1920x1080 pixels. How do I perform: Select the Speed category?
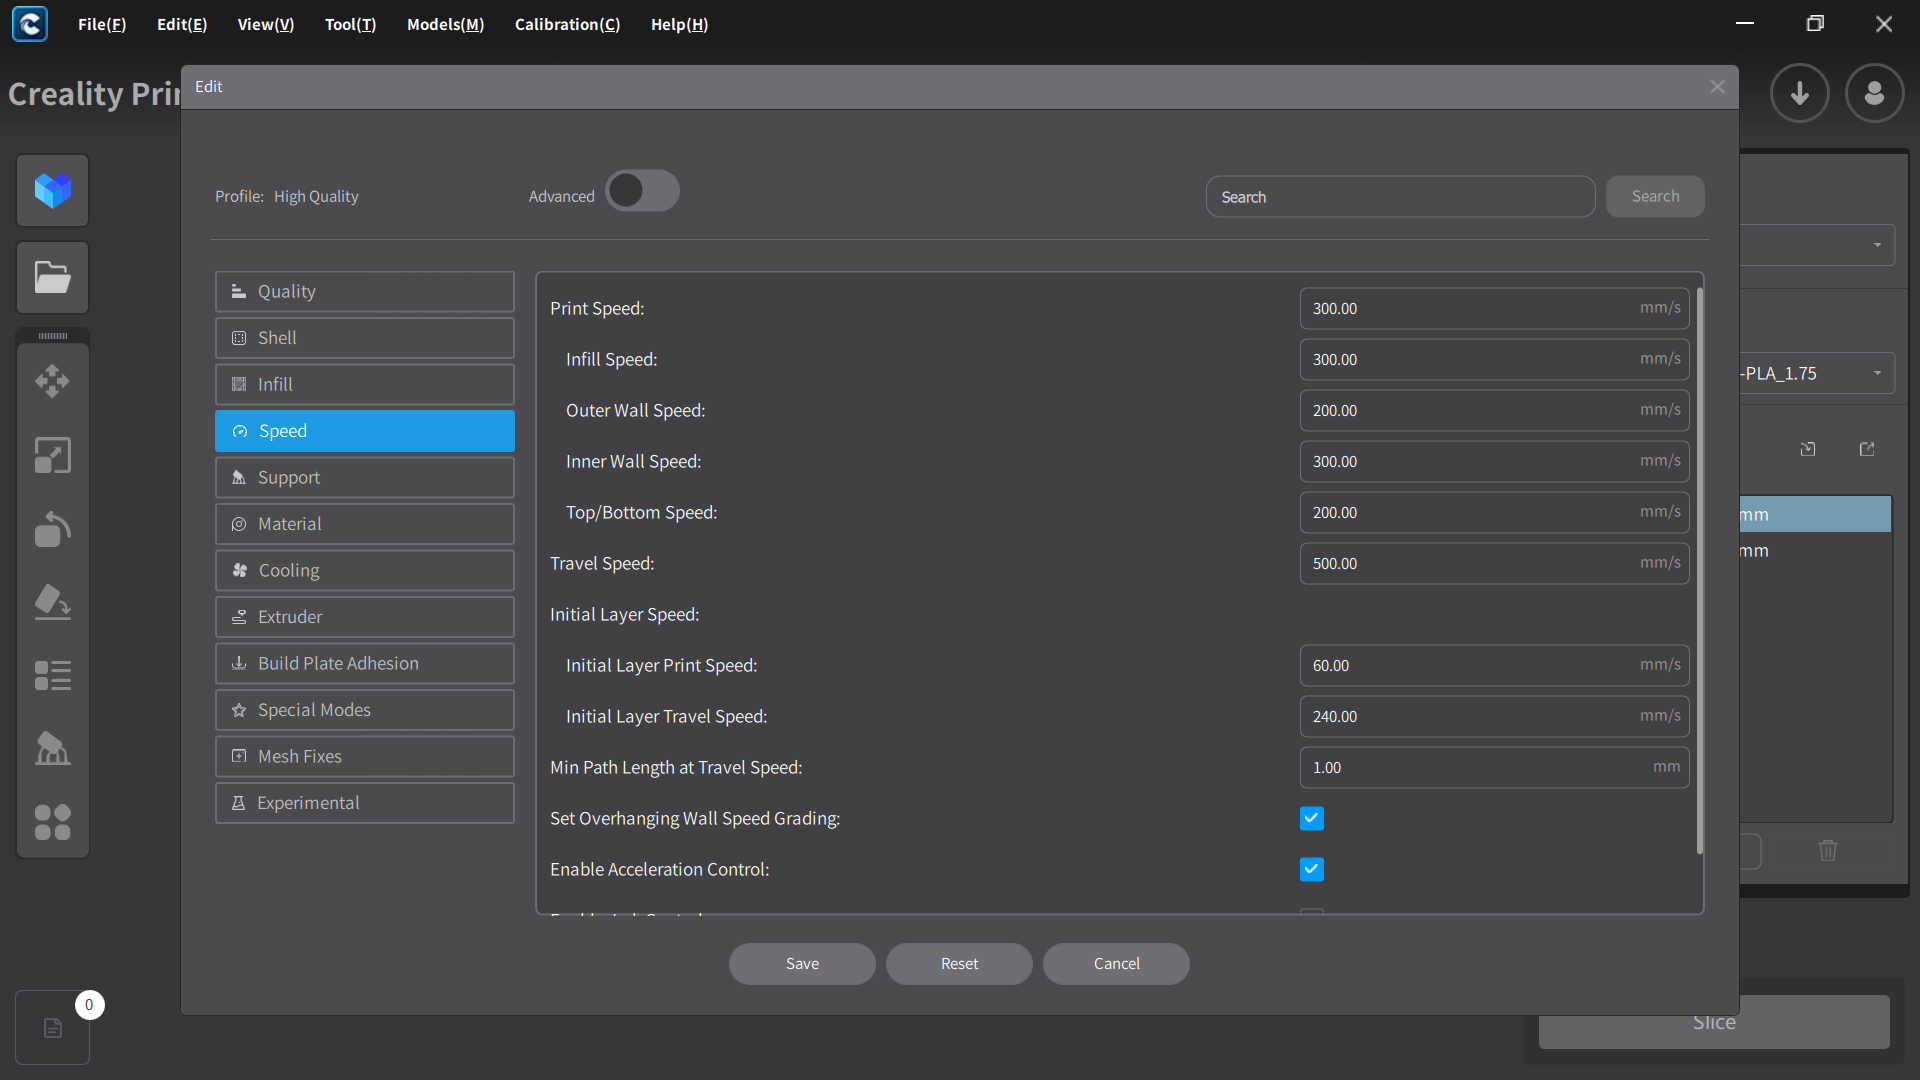coord(365,431)
